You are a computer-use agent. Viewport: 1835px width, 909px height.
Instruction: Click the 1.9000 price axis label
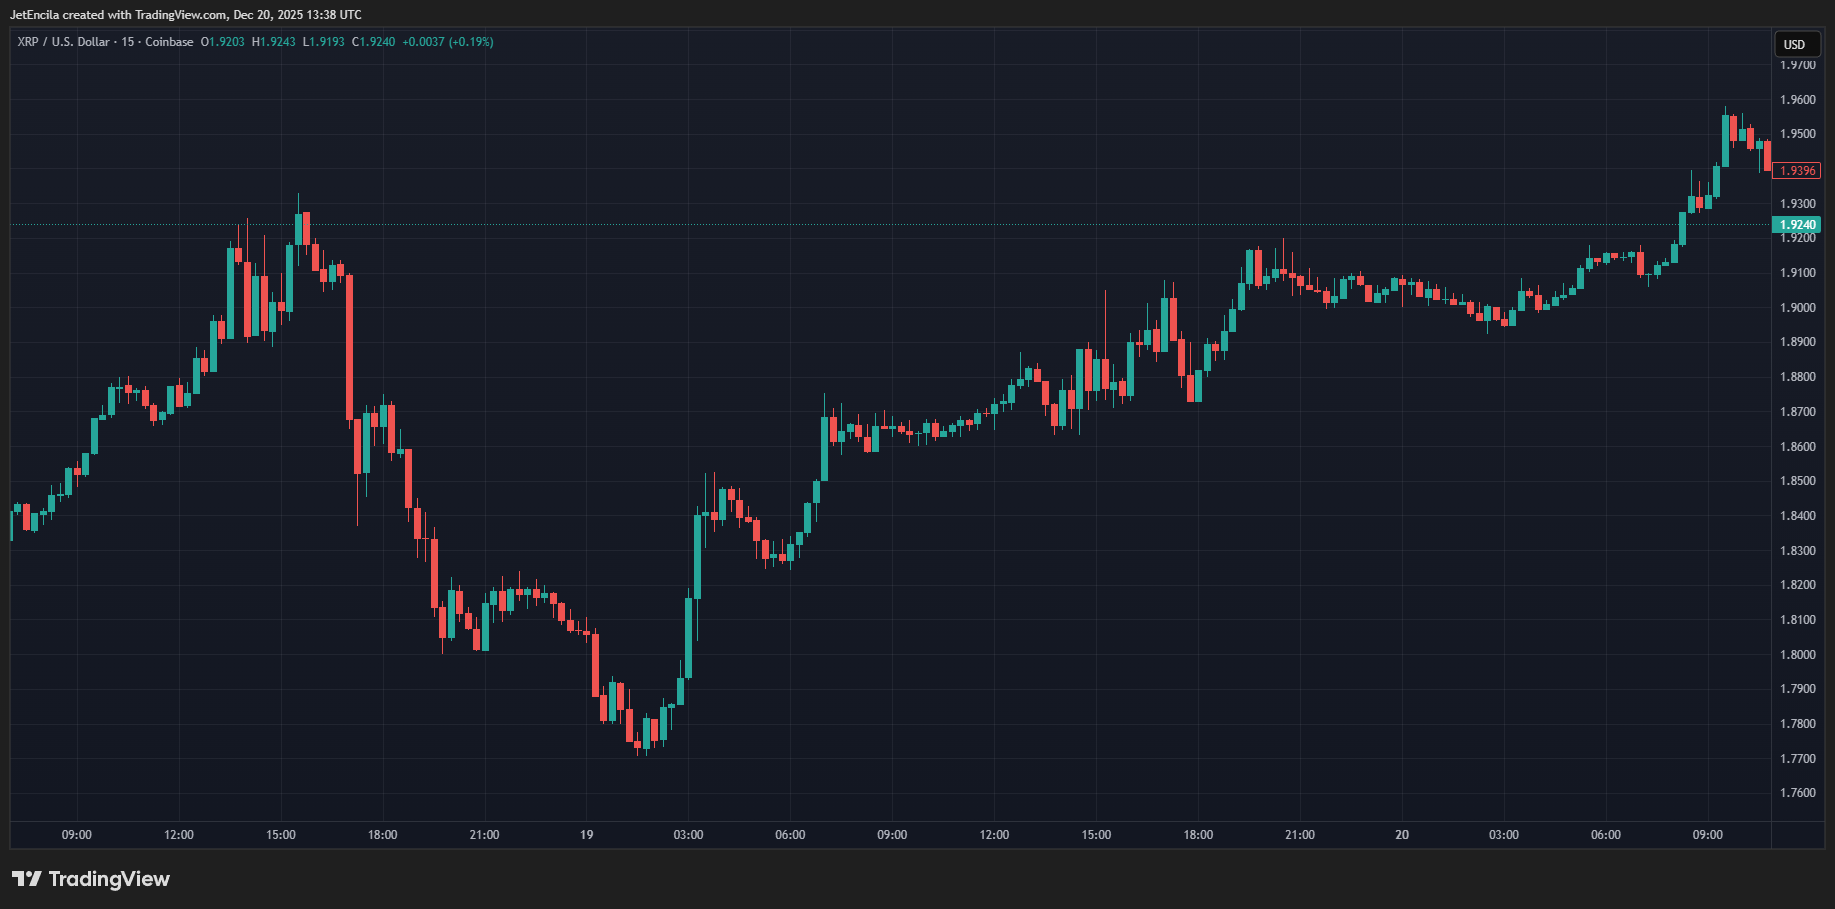pyautogui.click(x=1797, y=308)
